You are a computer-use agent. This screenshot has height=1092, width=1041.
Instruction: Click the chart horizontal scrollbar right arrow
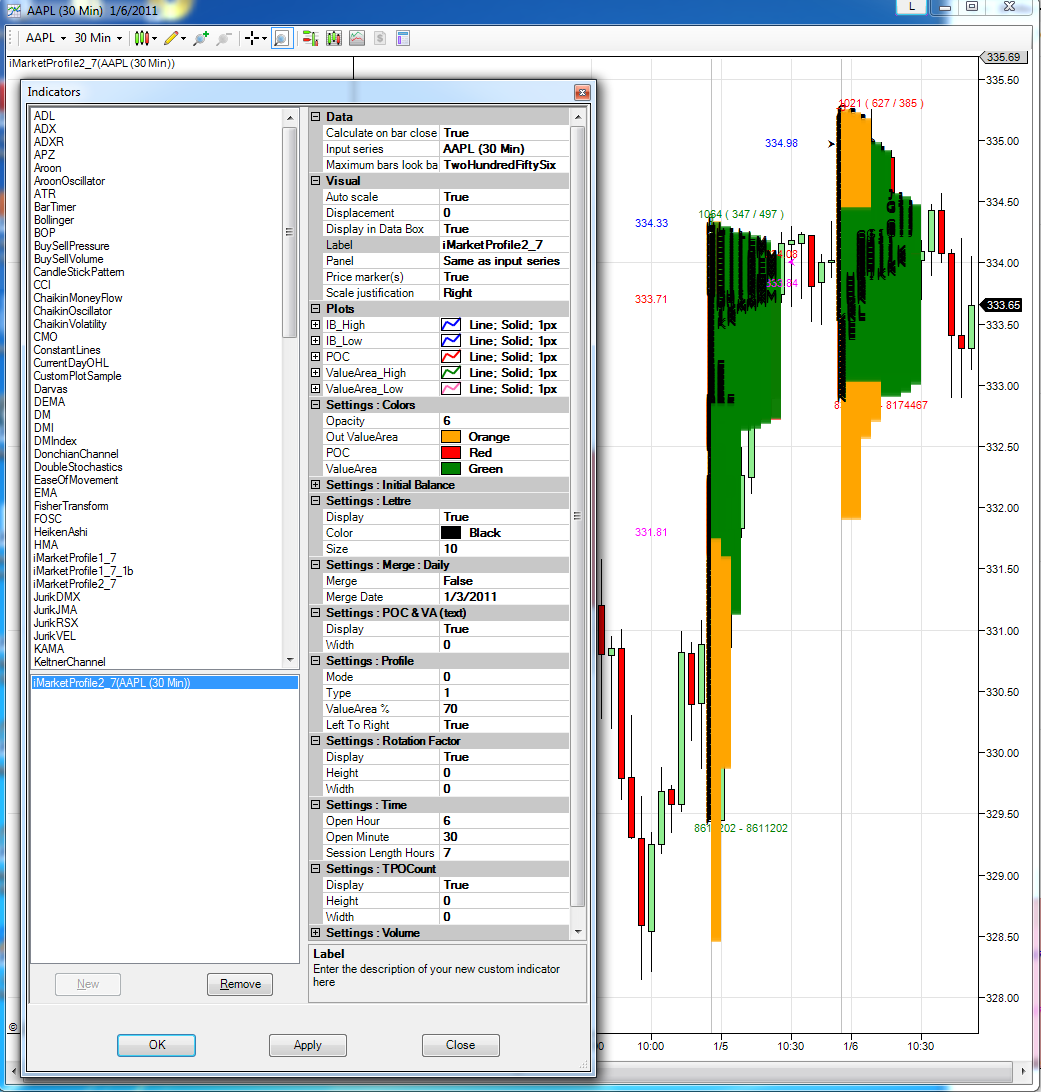[x=1022, y=1071]
